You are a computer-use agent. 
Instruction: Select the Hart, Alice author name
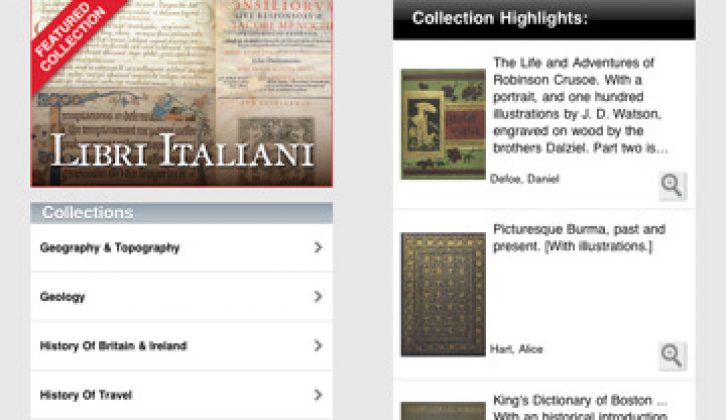tap(516, 349)
